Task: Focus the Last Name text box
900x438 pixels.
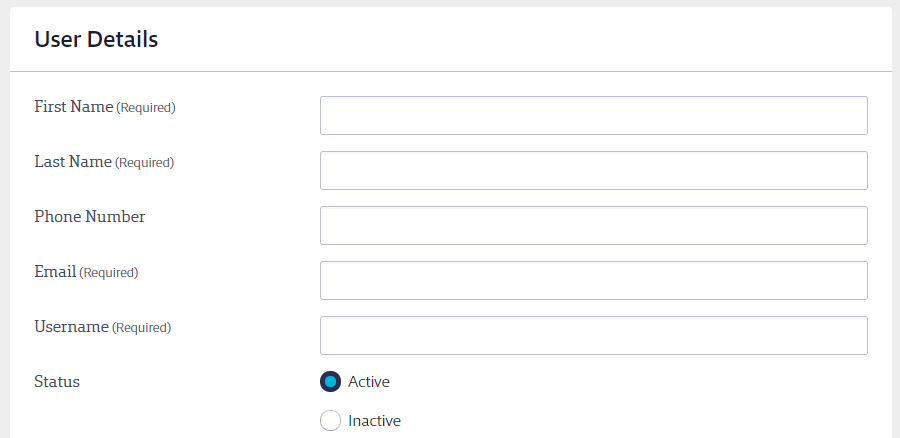Action: (593, 170)
